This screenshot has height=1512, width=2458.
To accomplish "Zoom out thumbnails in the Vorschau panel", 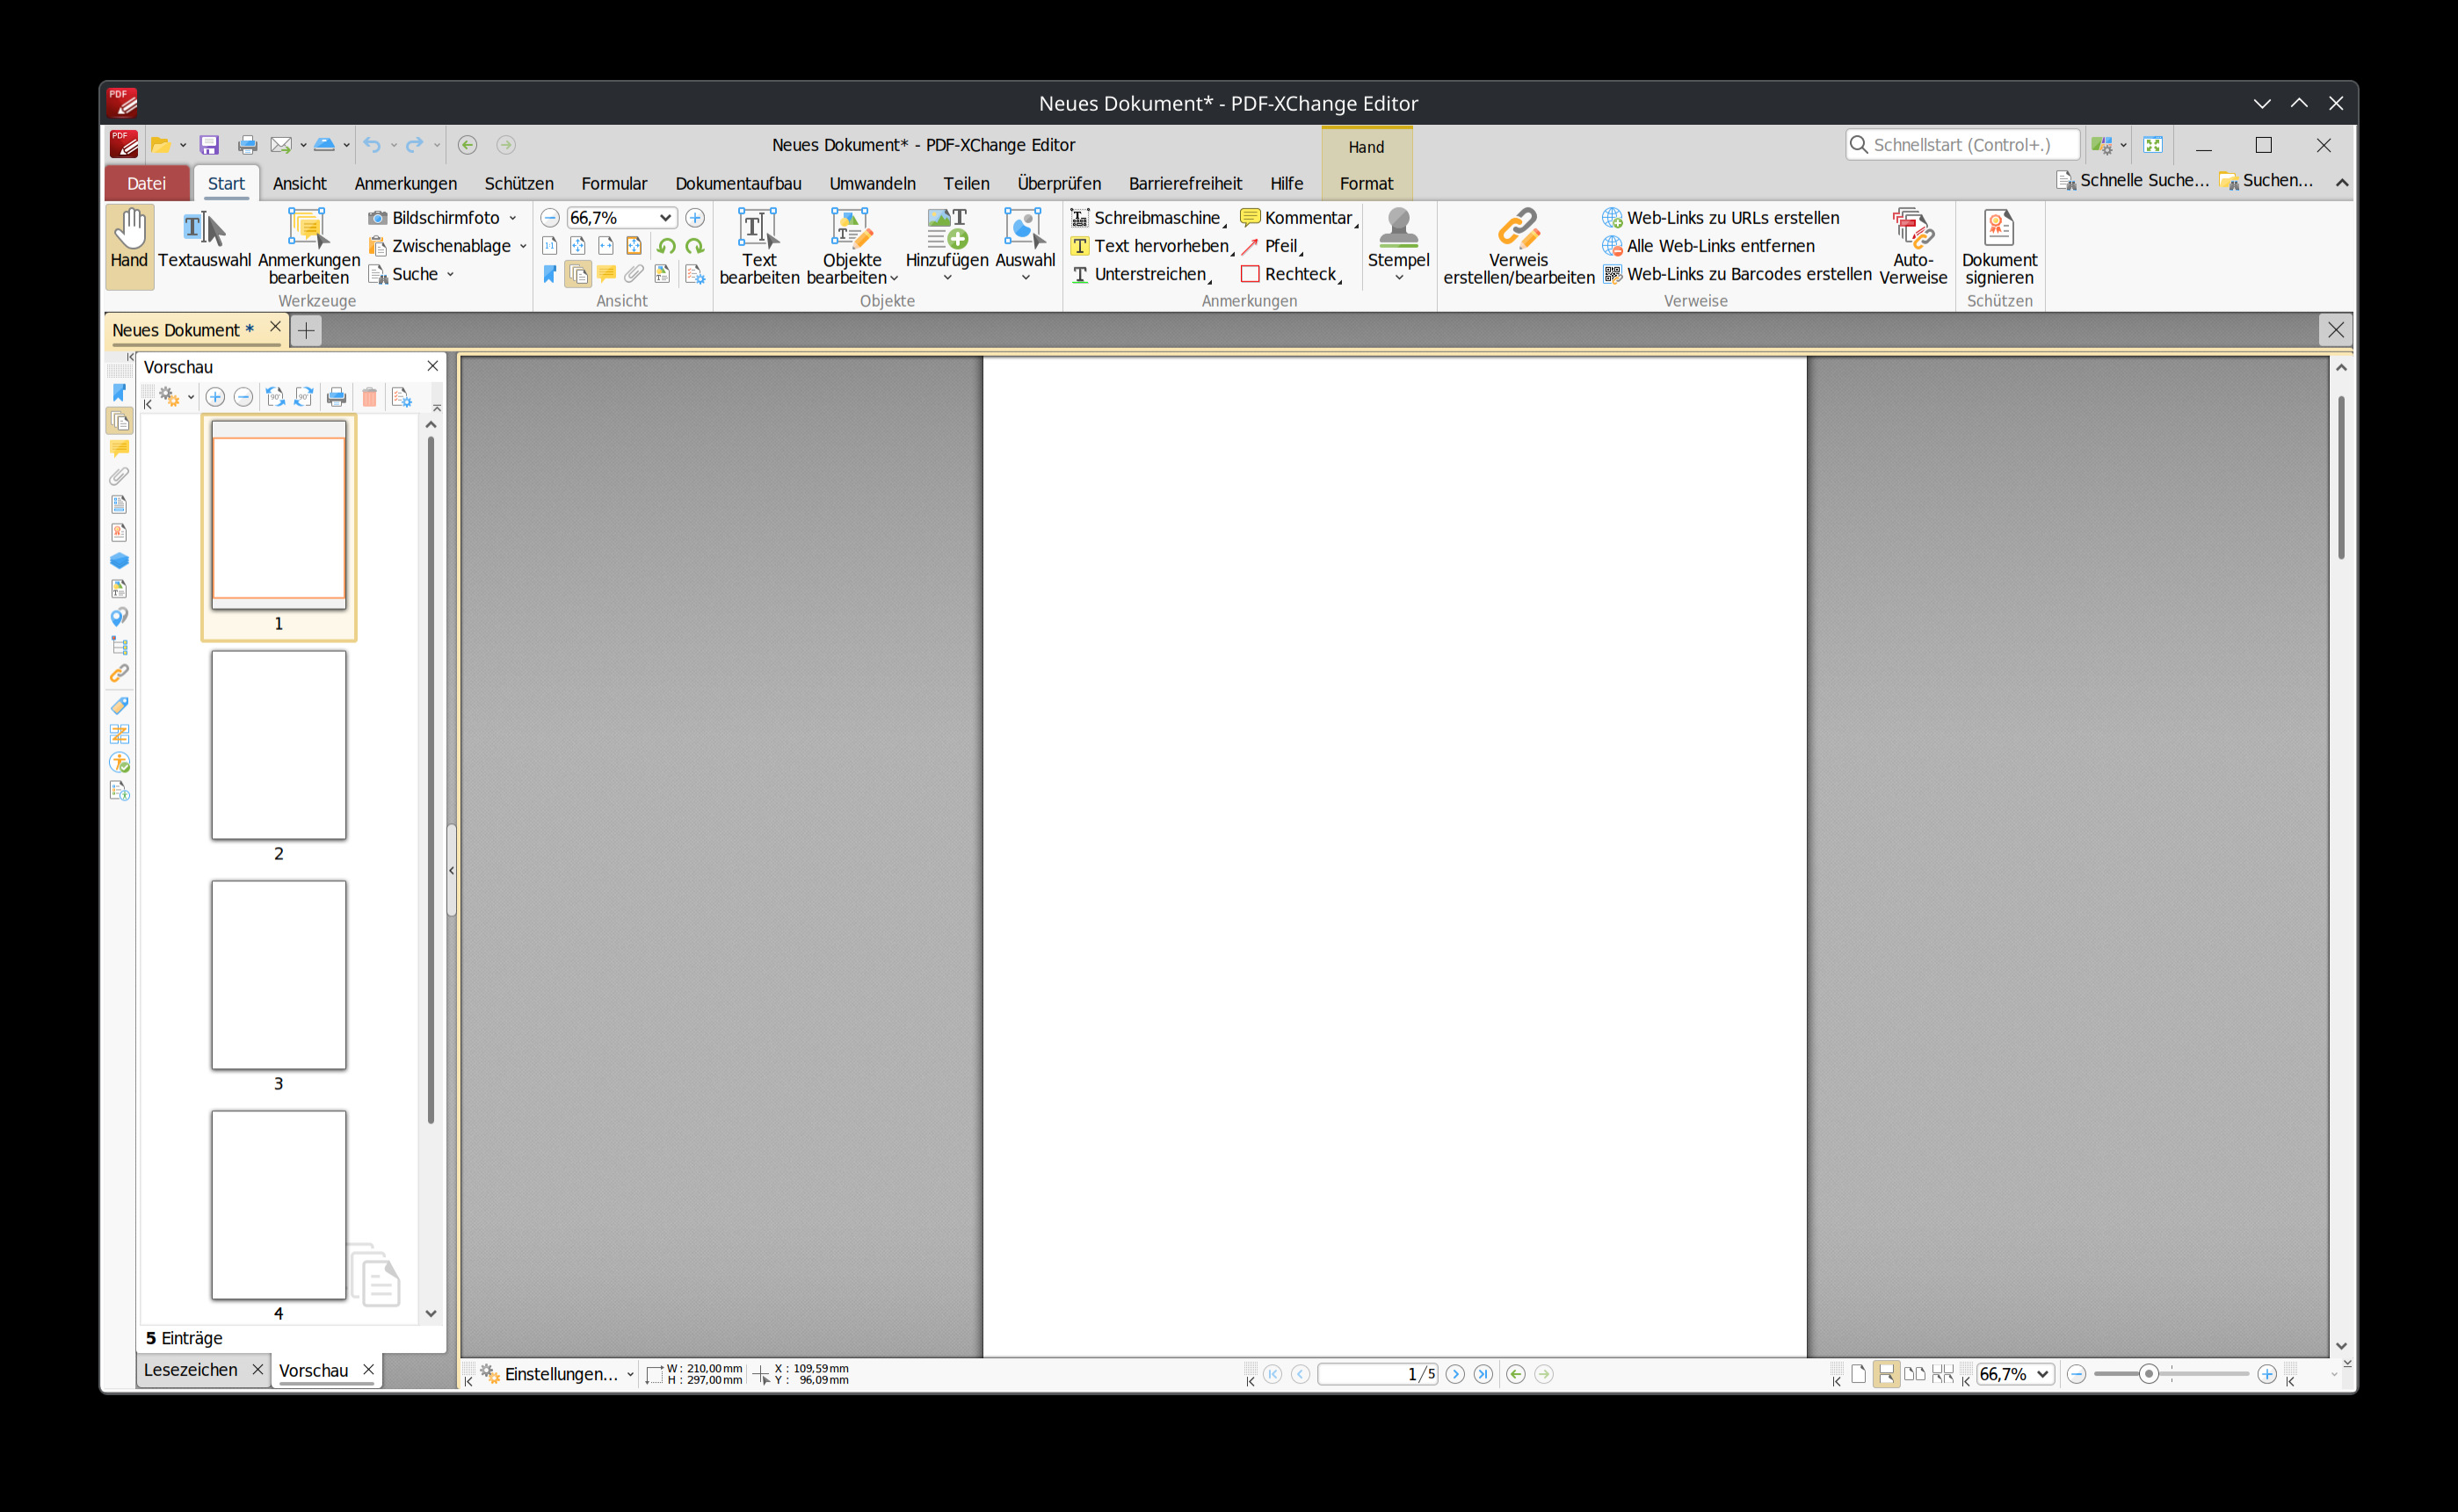I will (x=243, y=397).
